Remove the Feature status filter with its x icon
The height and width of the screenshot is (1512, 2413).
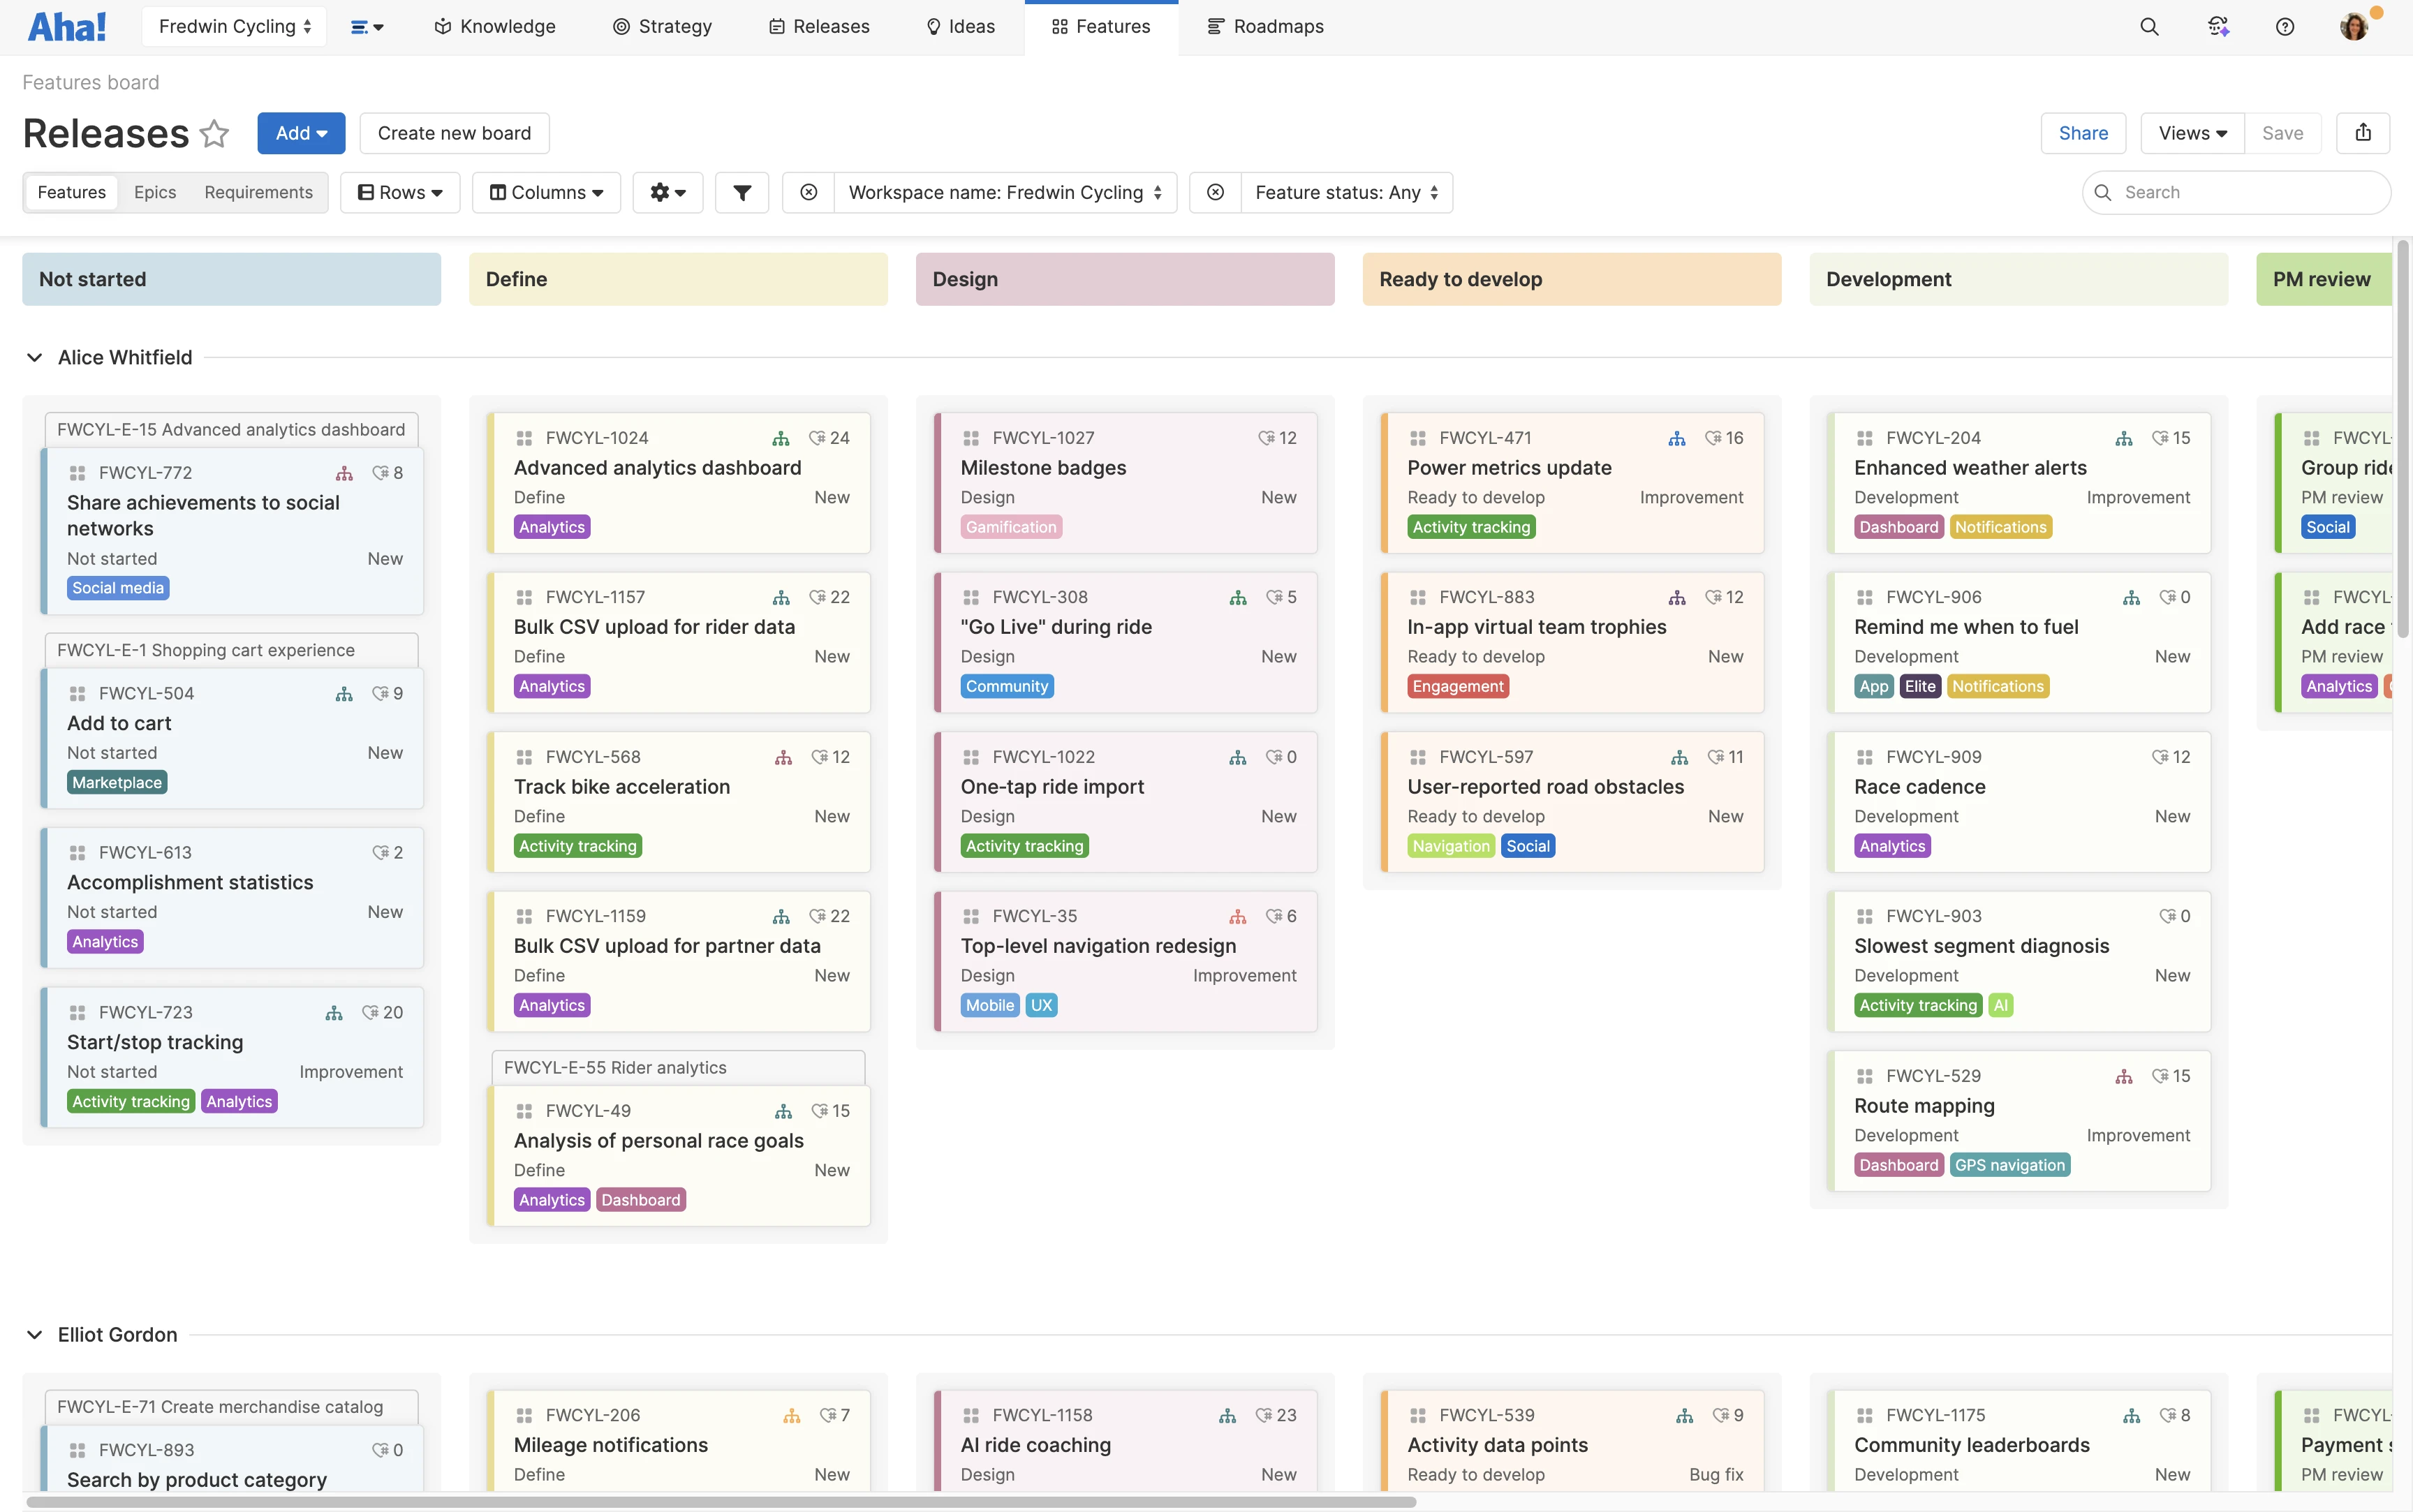point(1215,192)
